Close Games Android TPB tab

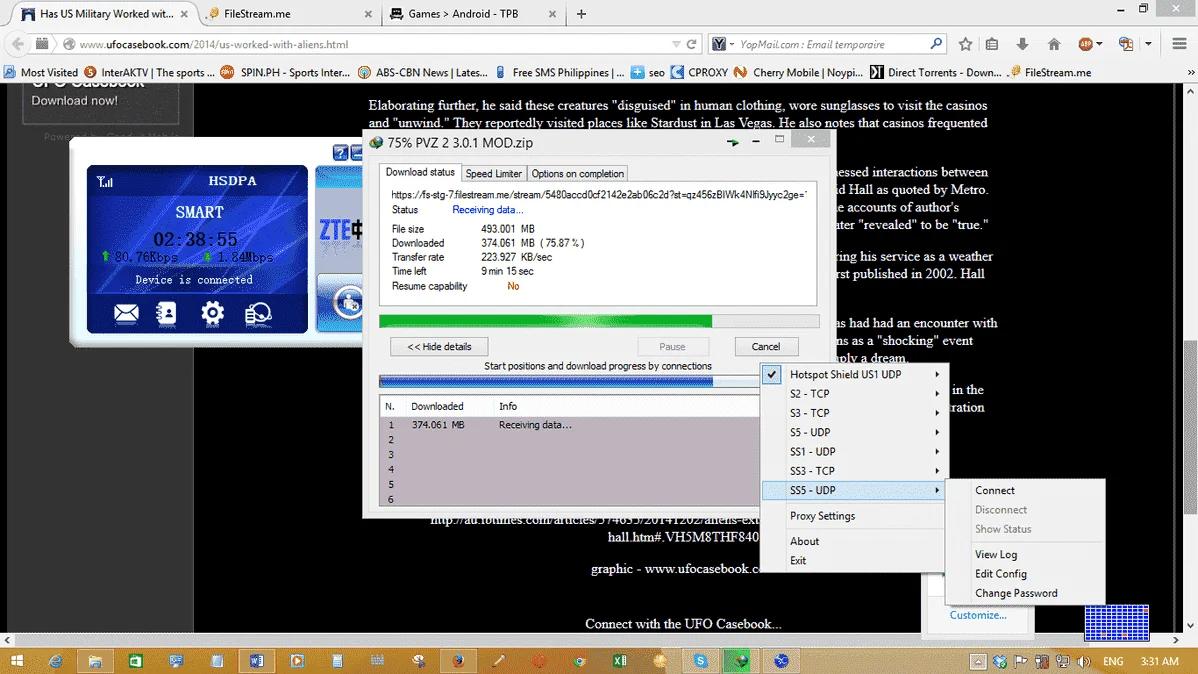coord(552,14)
